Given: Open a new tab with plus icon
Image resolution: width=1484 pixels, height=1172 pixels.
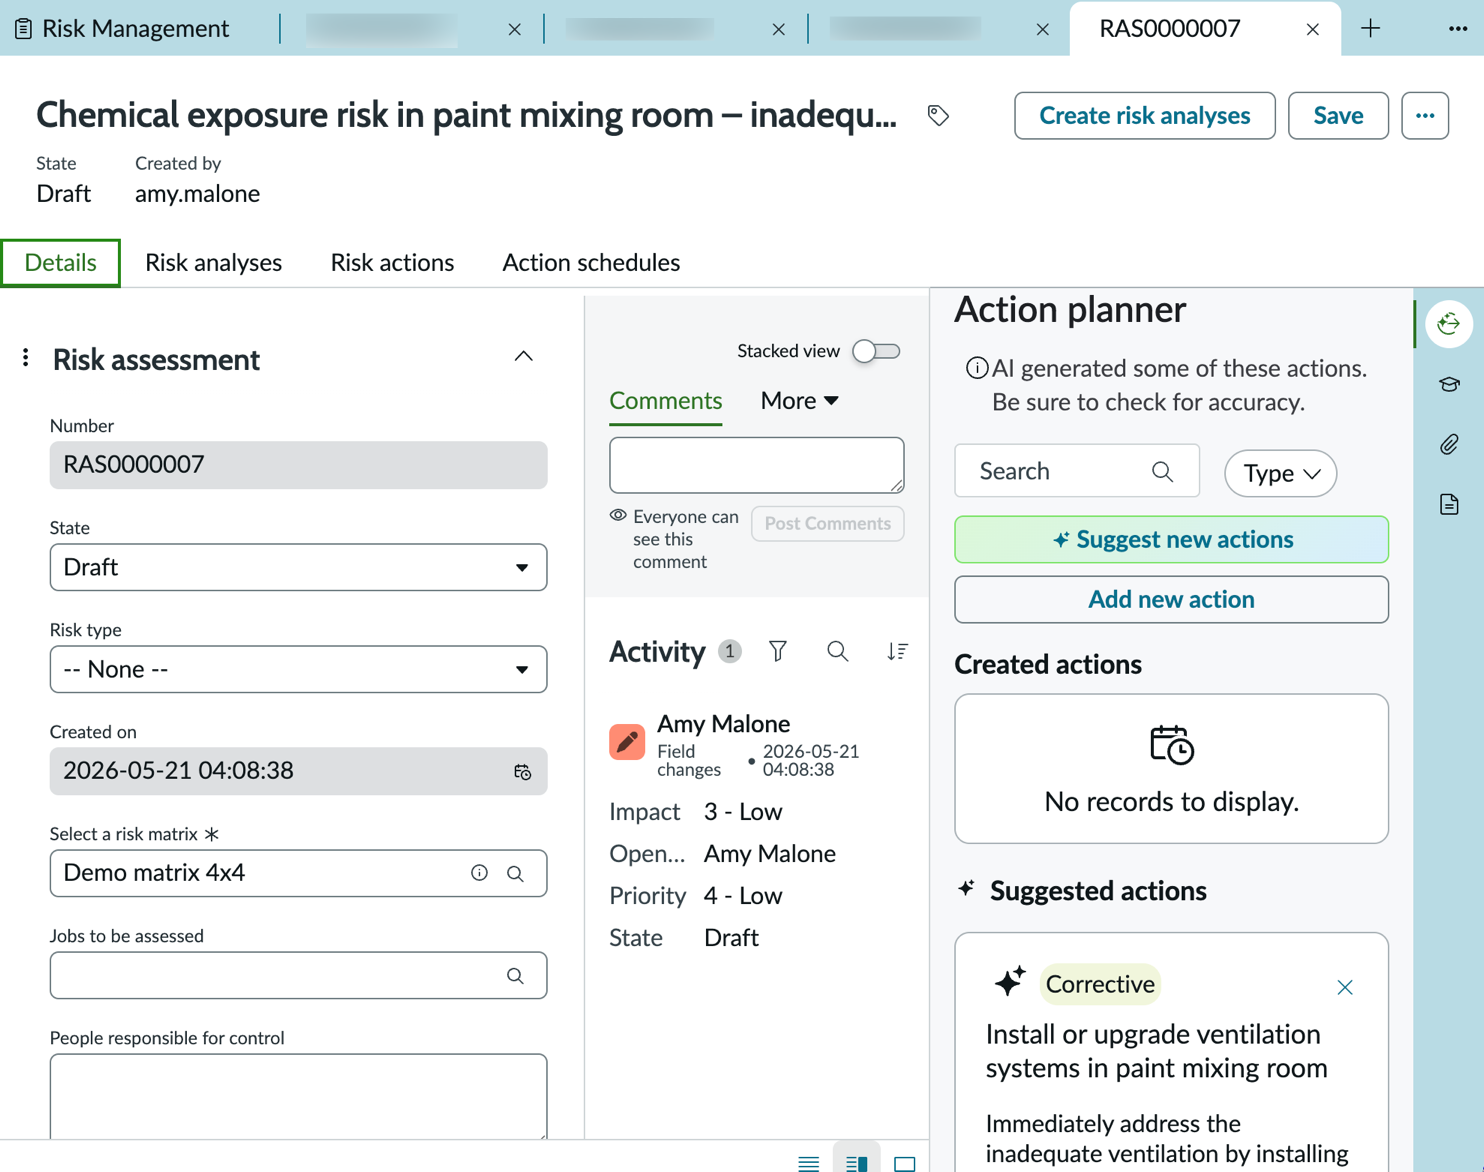Looking at the screenshot, I should tap(1370, 29).
